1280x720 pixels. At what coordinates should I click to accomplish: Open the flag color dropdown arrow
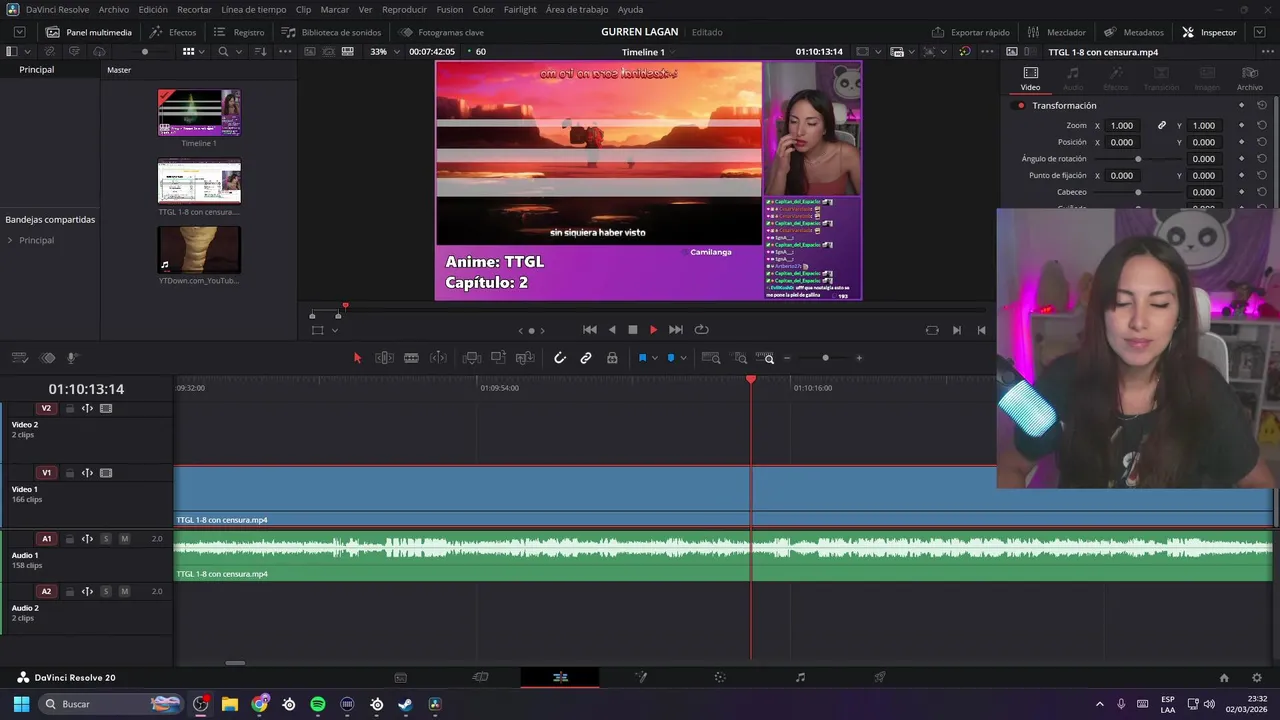click(x=654, y=358)
